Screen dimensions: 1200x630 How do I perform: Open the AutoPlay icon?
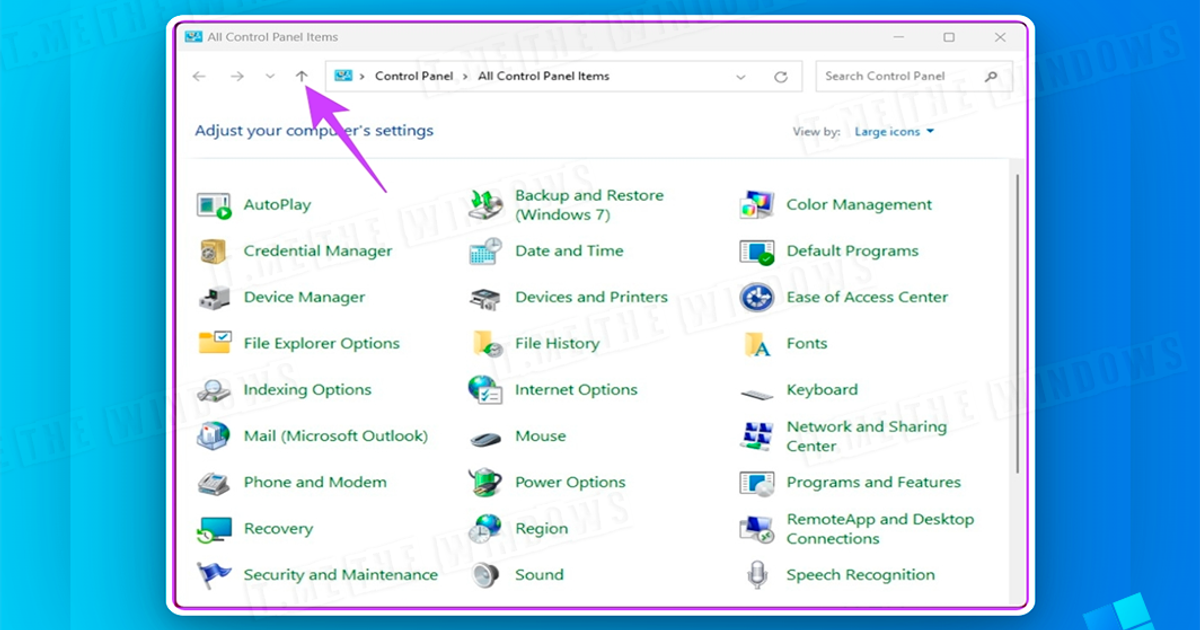coord(214,205)
